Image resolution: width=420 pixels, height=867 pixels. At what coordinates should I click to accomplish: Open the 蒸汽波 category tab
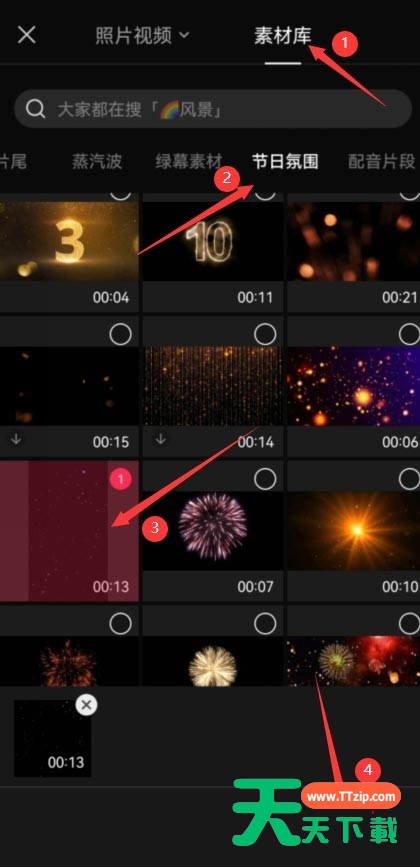point(97,161)
